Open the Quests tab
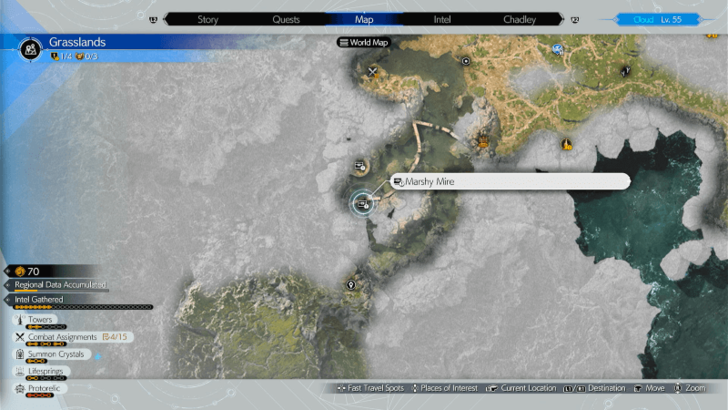This screenshot has height=410, width=728. click(286, 19)
